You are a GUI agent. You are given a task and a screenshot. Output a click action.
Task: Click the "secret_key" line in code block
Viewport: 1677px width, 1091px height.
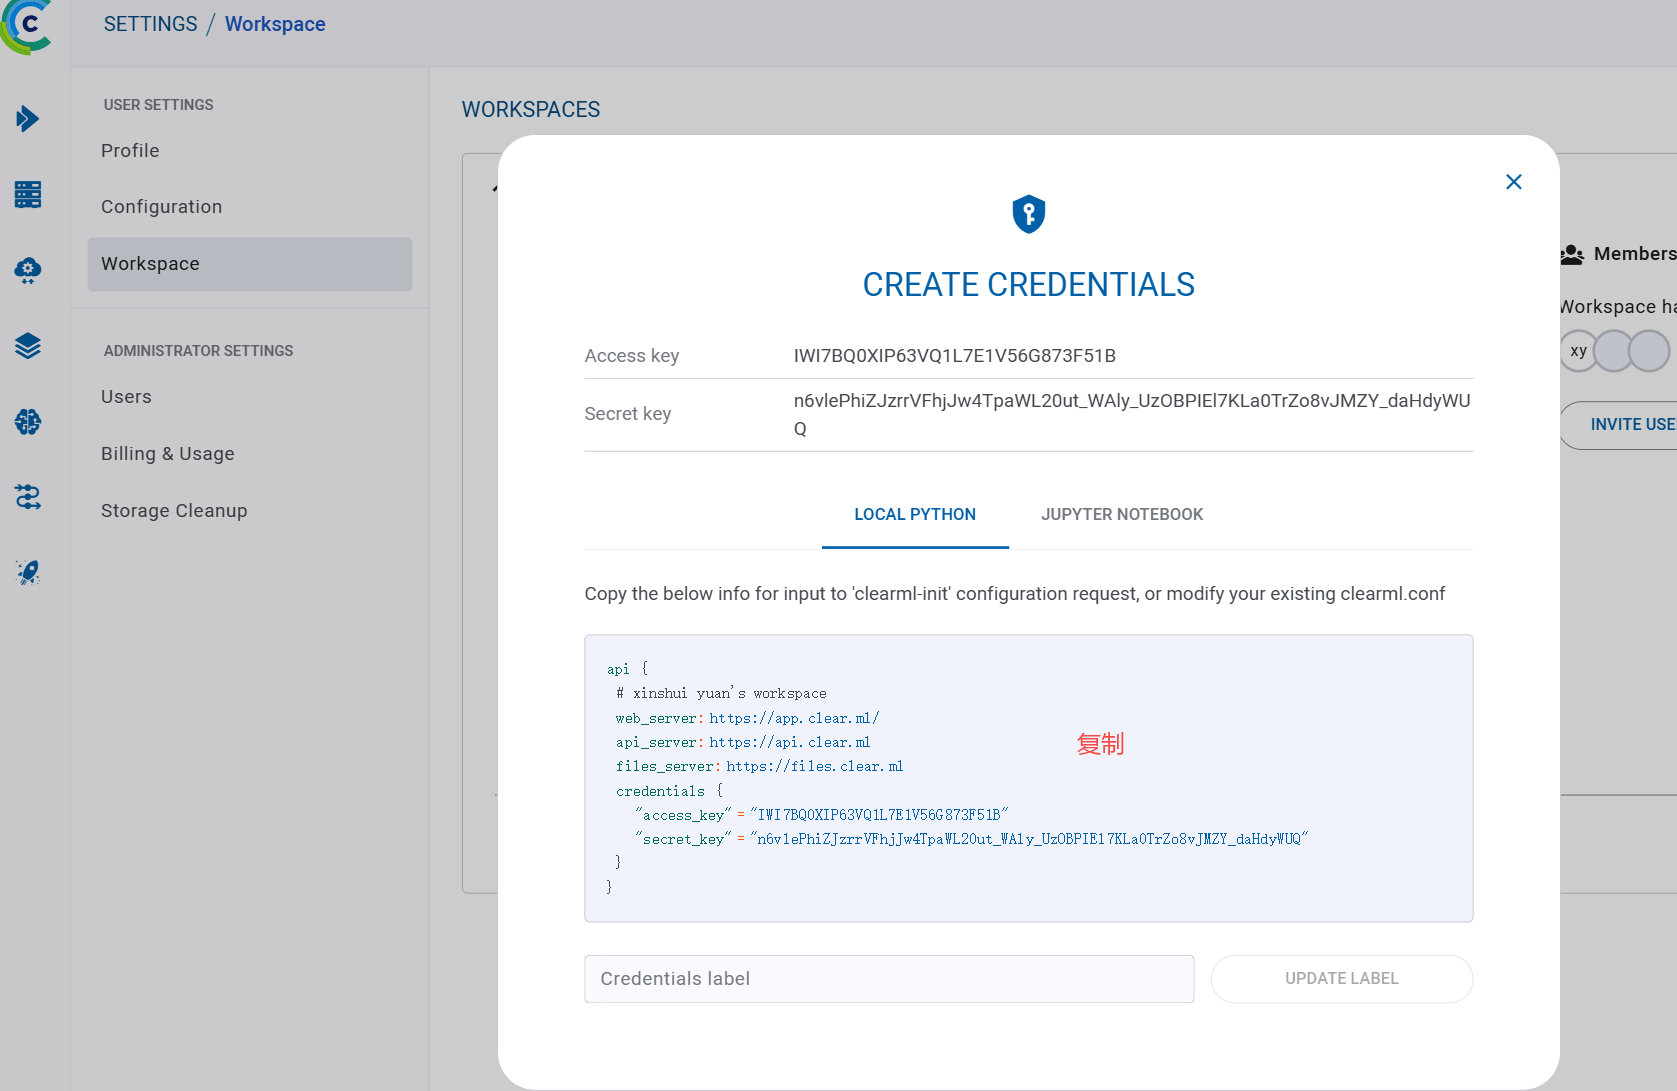pos(972,839)
